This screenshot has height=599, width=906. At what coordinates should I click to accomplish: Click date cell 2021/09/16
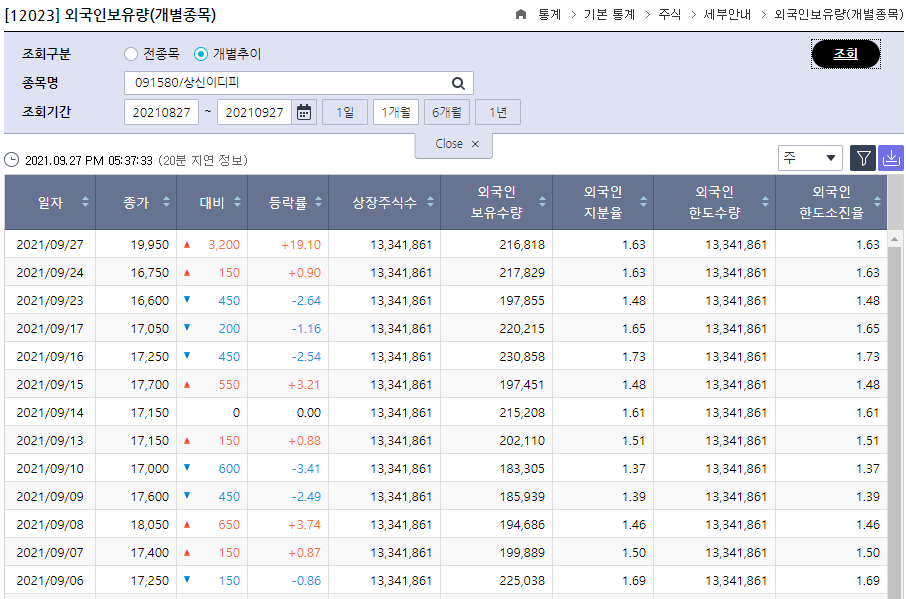click(x=50, y=356)
